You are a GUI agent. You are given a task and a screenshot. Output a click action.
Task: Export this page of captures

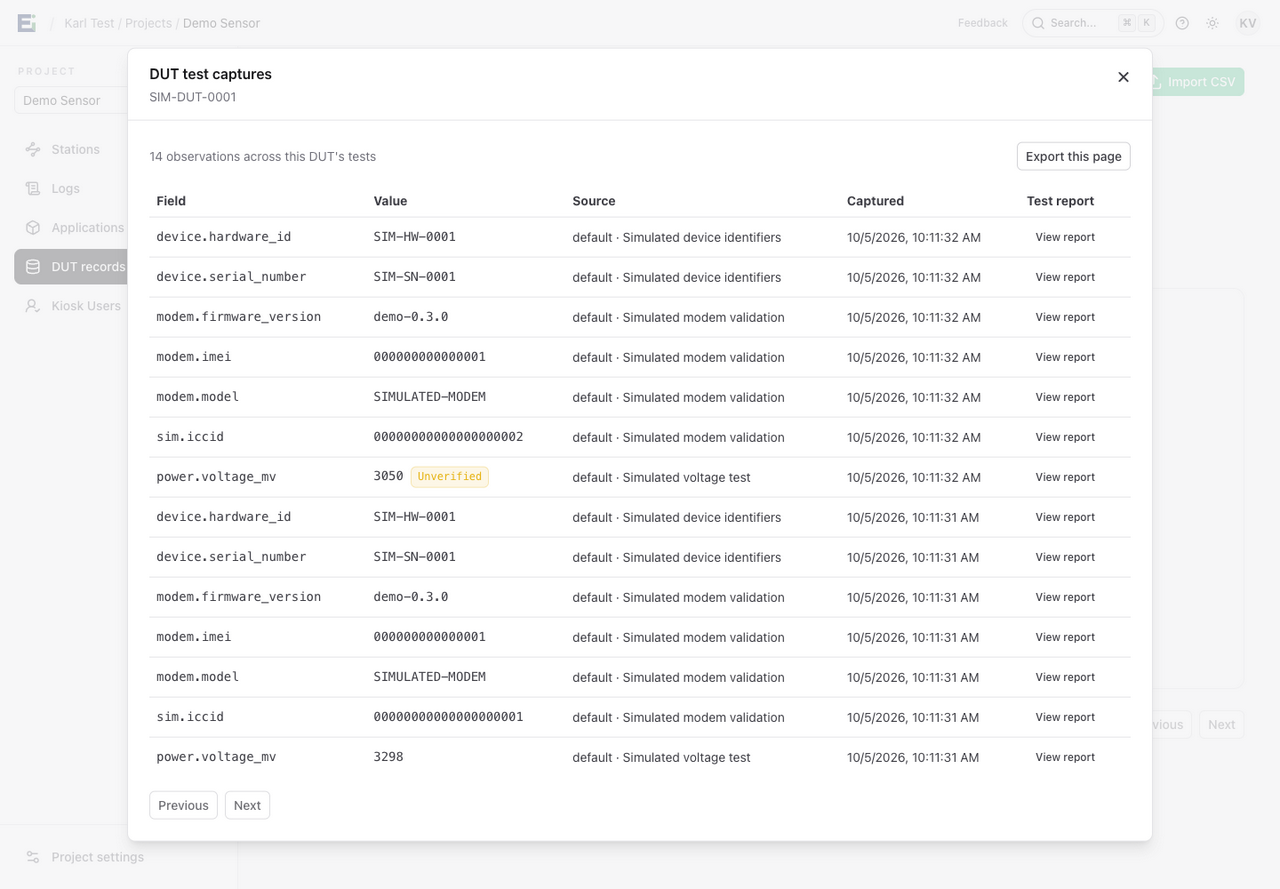coord(1073,156)
